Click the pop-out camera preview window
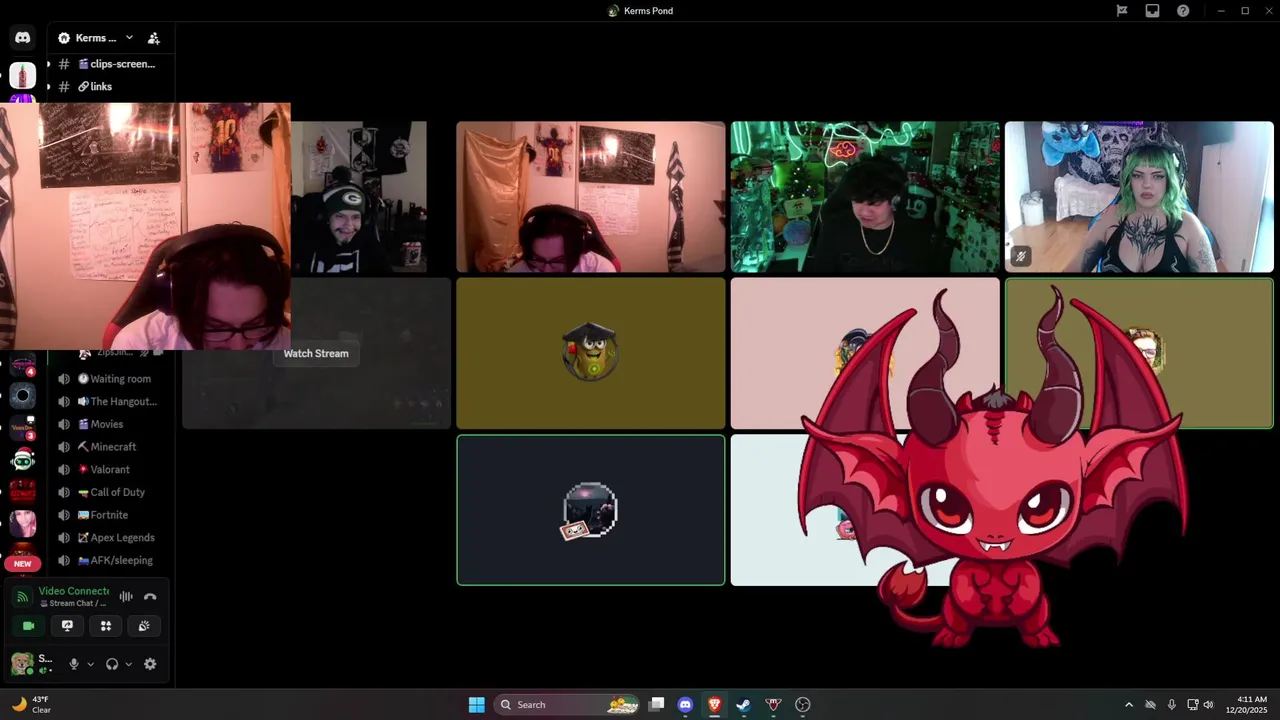The height and width of the screenshot is (720, 1280). tap(145, 226)
